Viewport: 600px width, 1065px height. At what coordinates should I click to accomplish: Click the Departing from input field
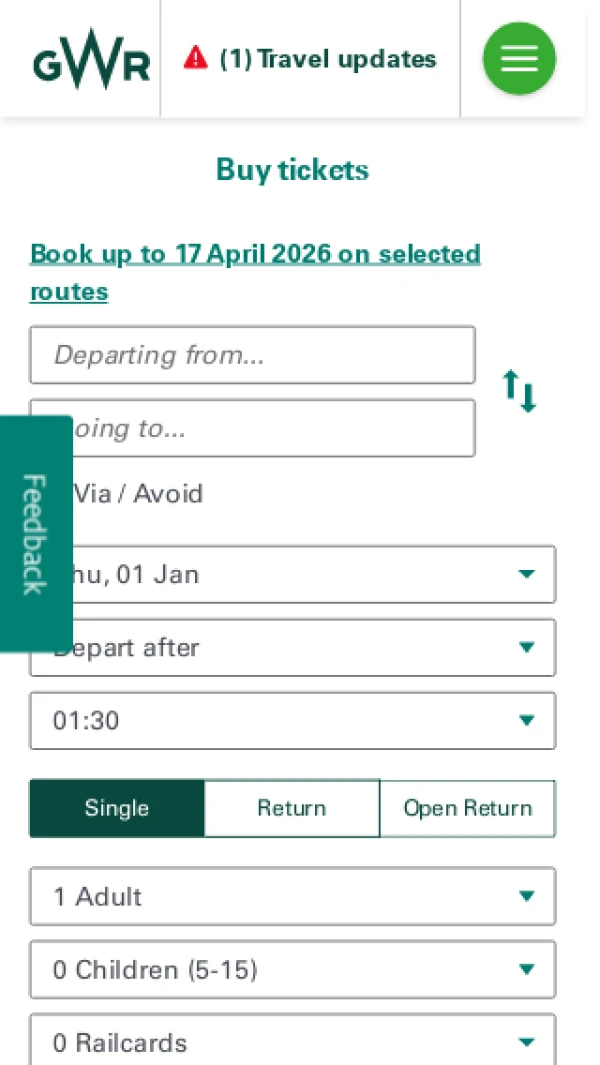(252, 355)
